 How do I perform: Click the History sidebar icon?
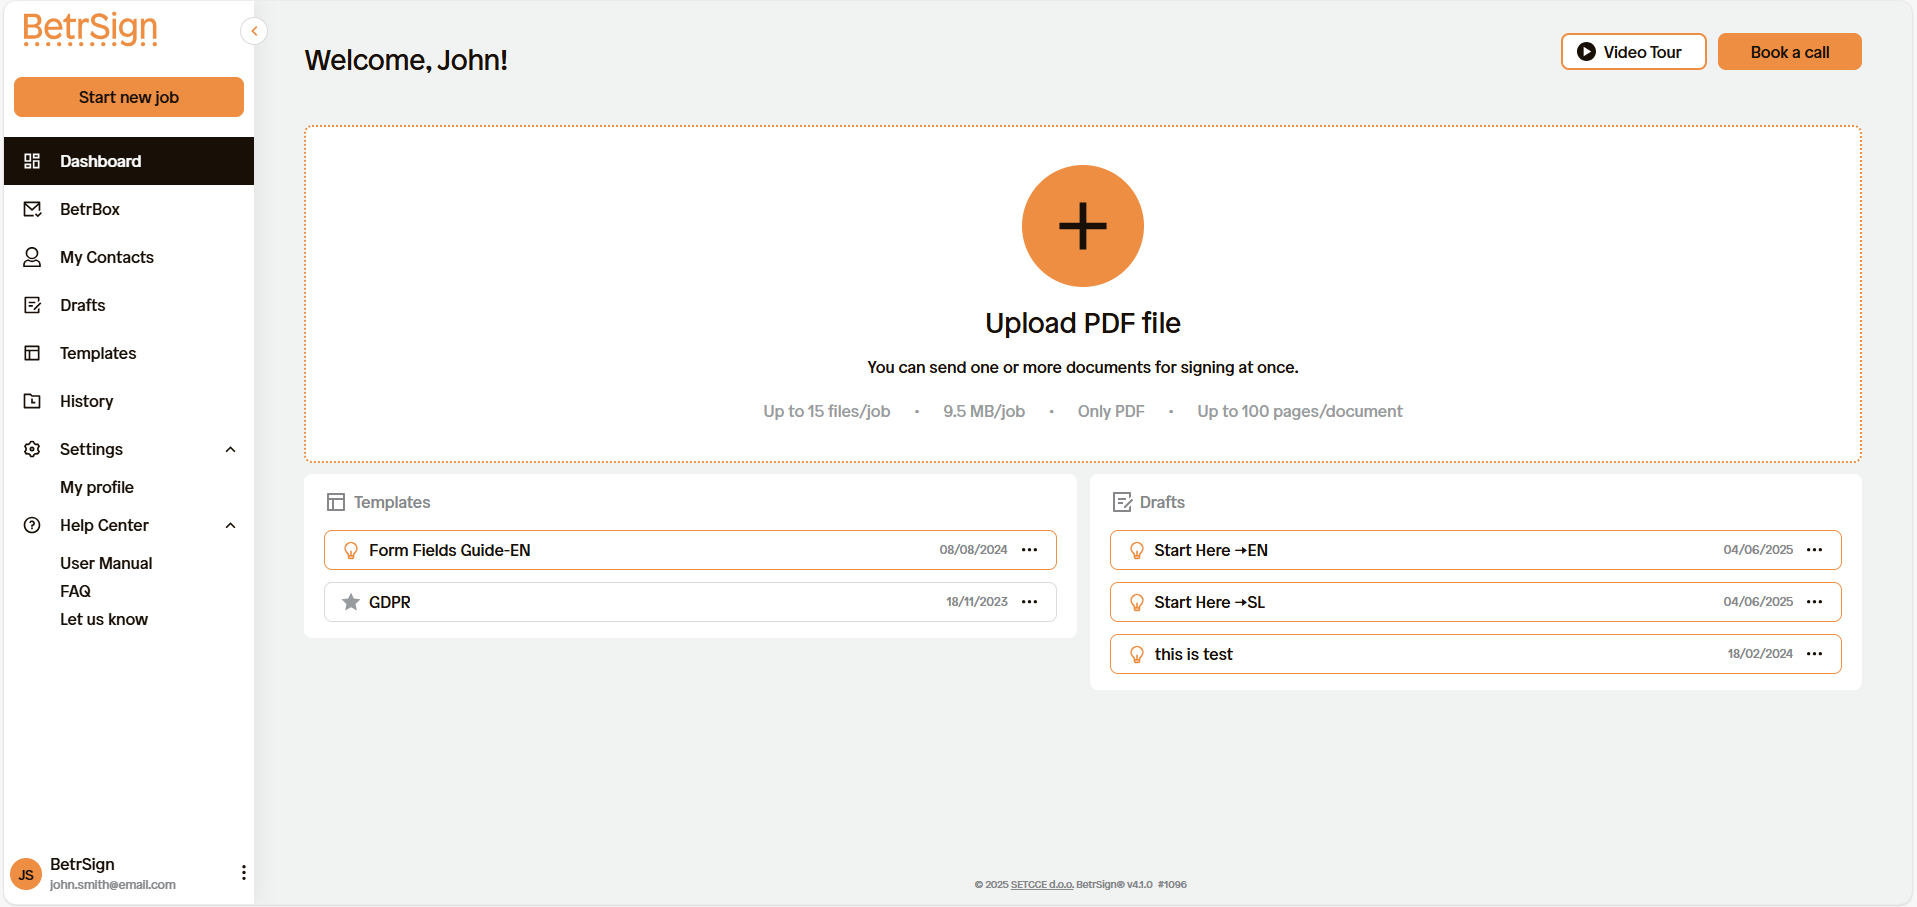[x=31, y=401]
